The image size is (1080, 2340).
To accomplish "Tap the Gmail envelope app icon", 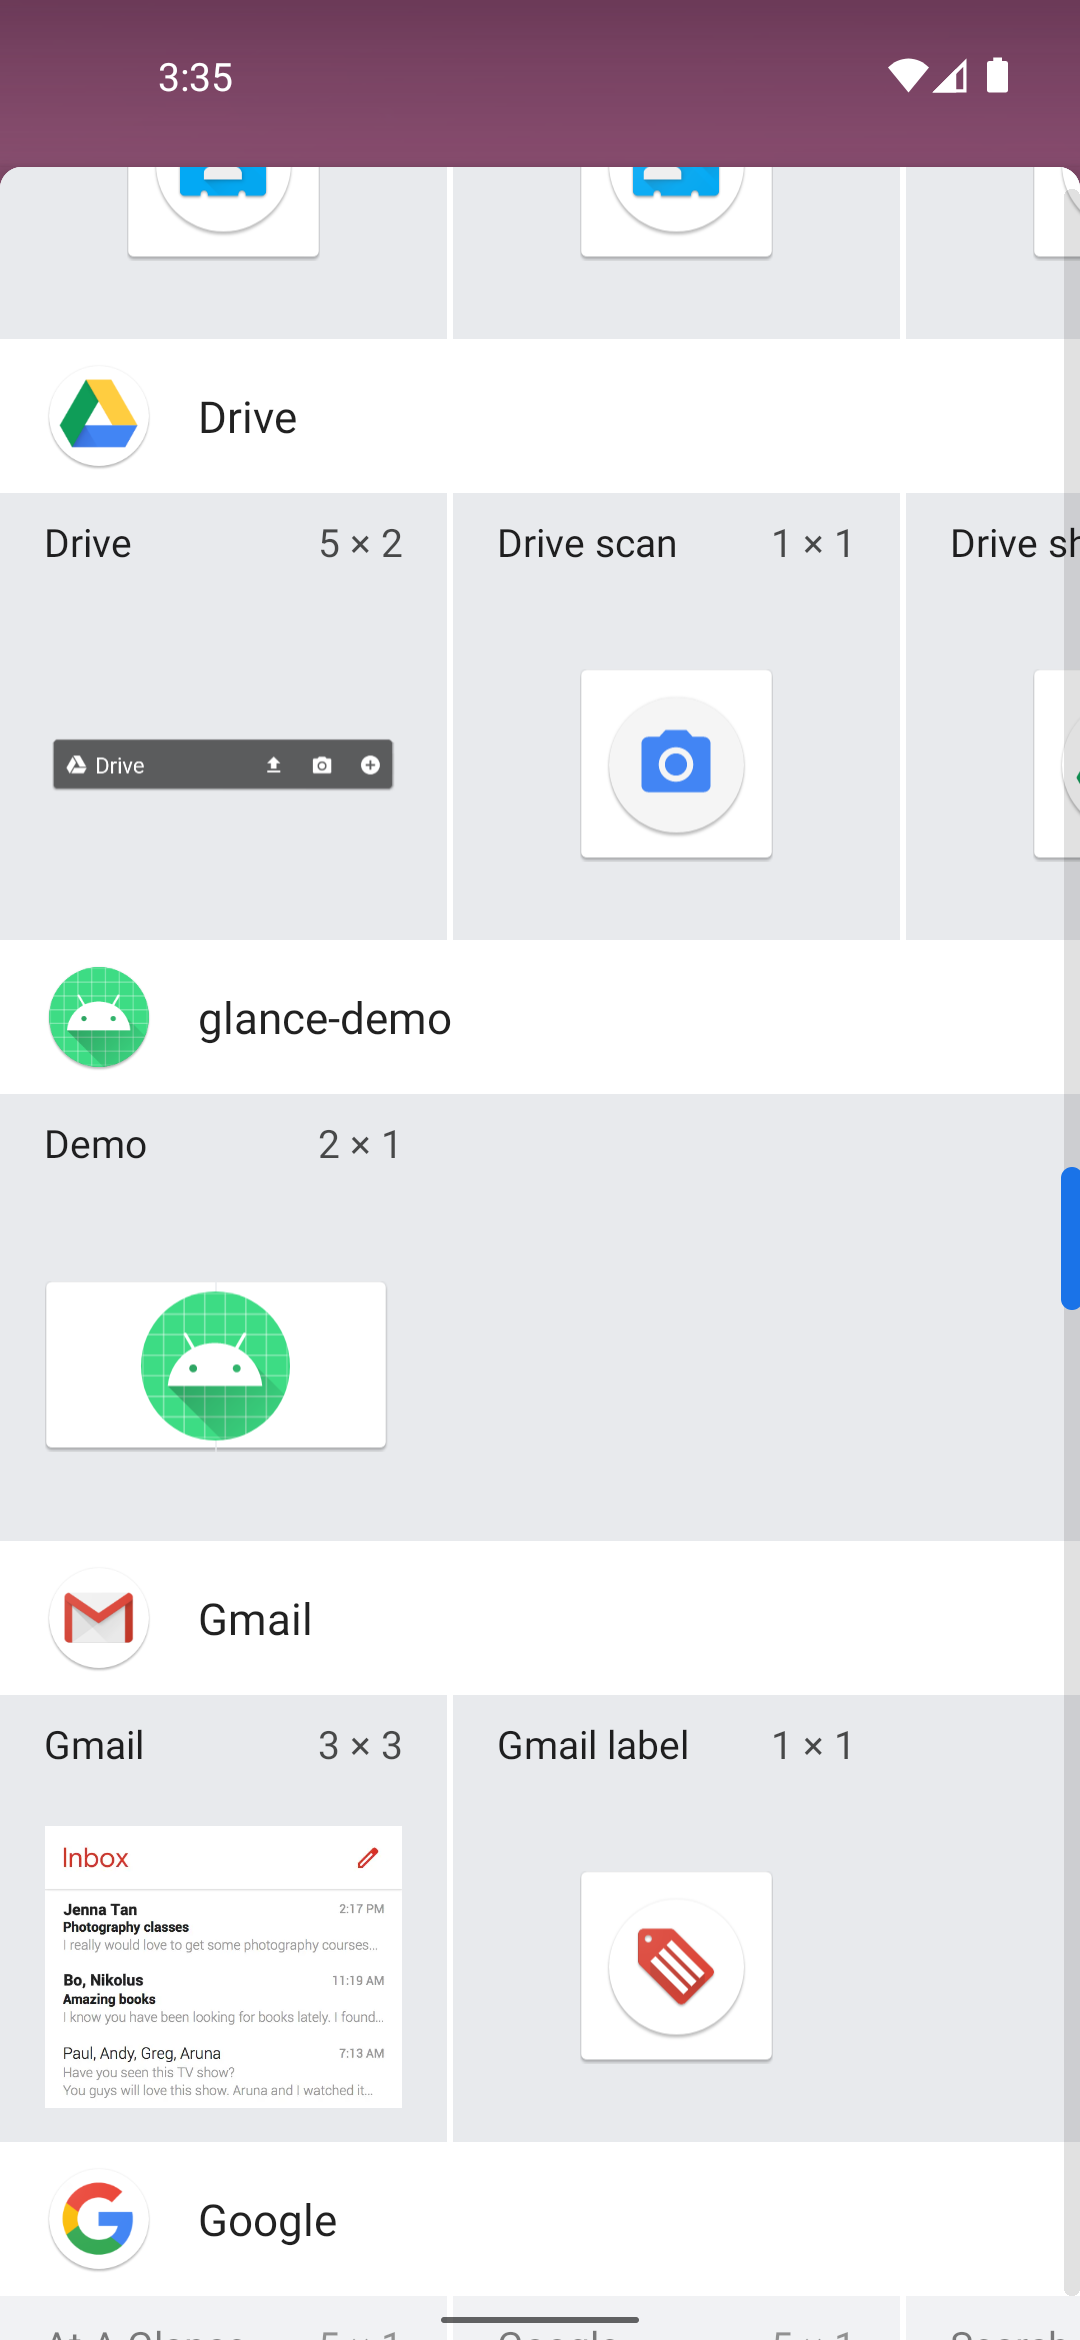I will click(x=99, y=1619).
